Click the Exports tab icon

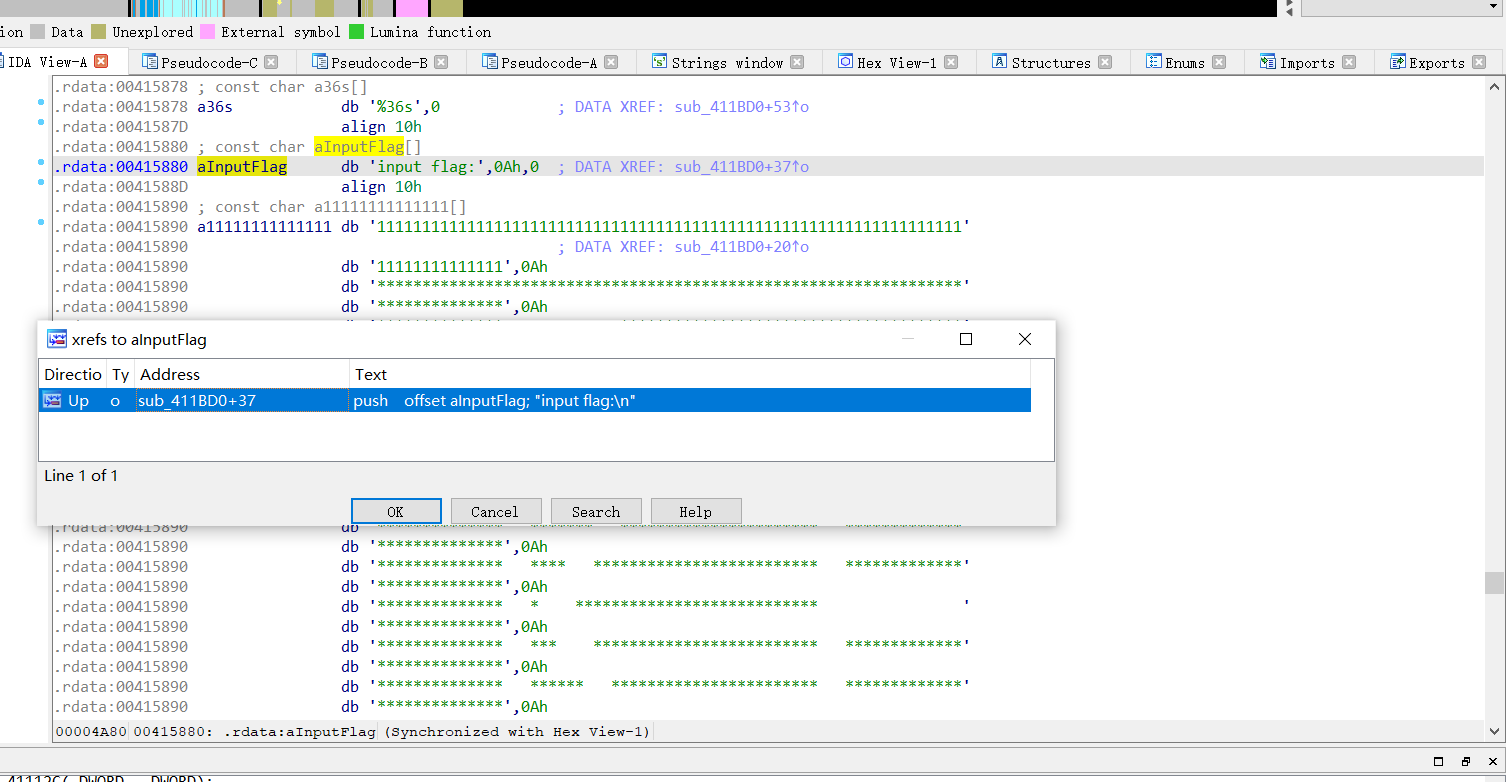[x=1397, y=62]
